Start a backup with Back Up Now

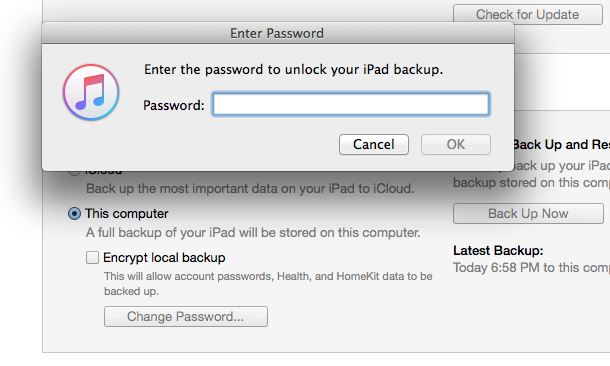coord(528,214)
